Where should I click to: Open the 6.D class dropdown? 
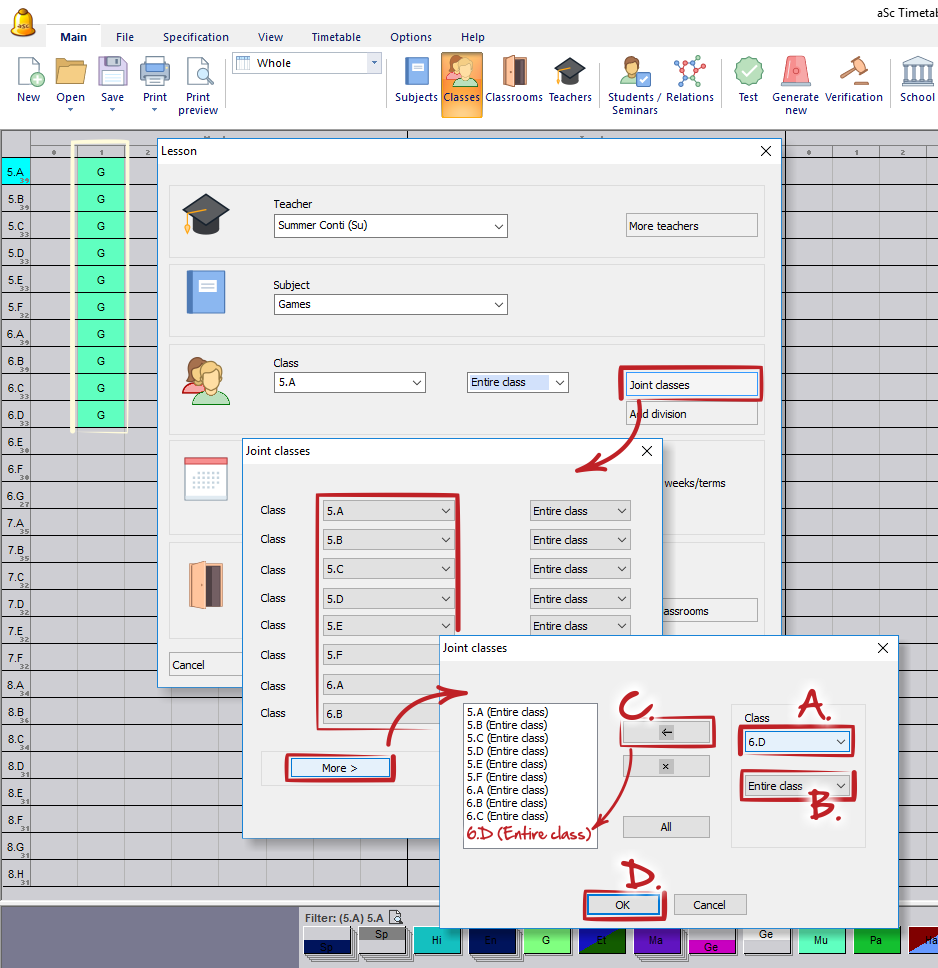coord(797,742)
